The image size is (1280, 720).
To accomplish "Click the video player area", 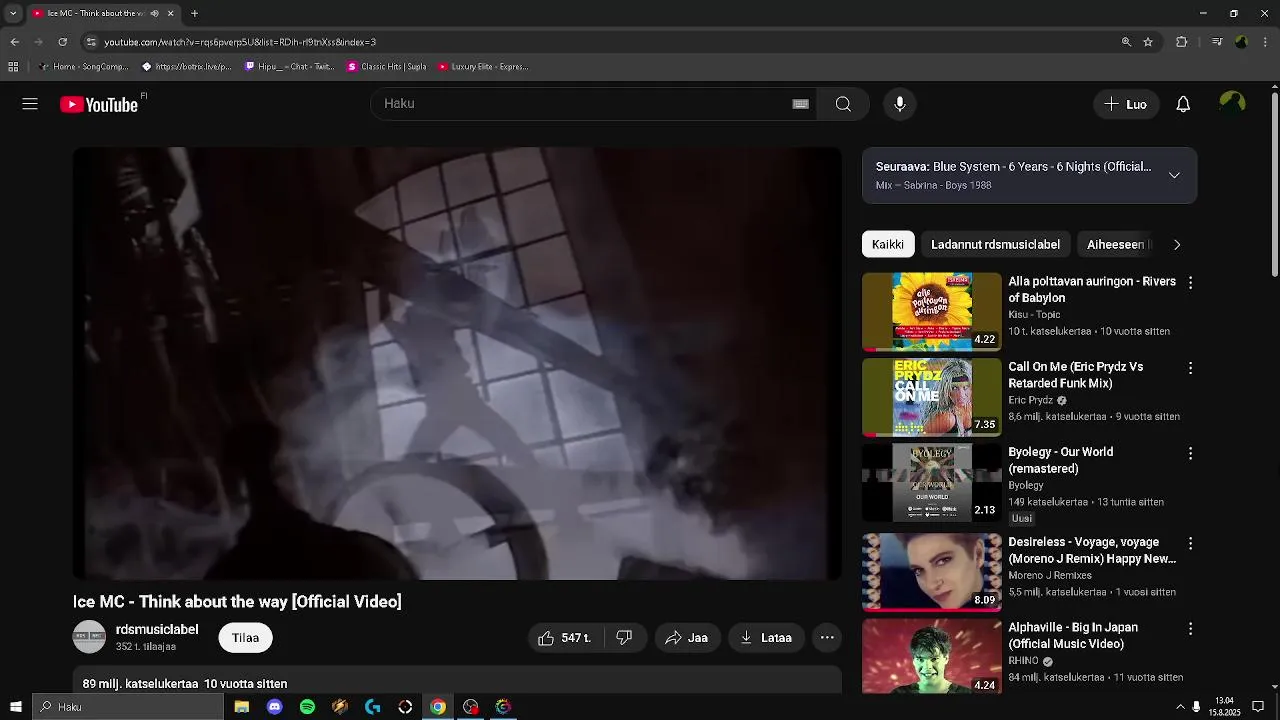I will point(457,364).
